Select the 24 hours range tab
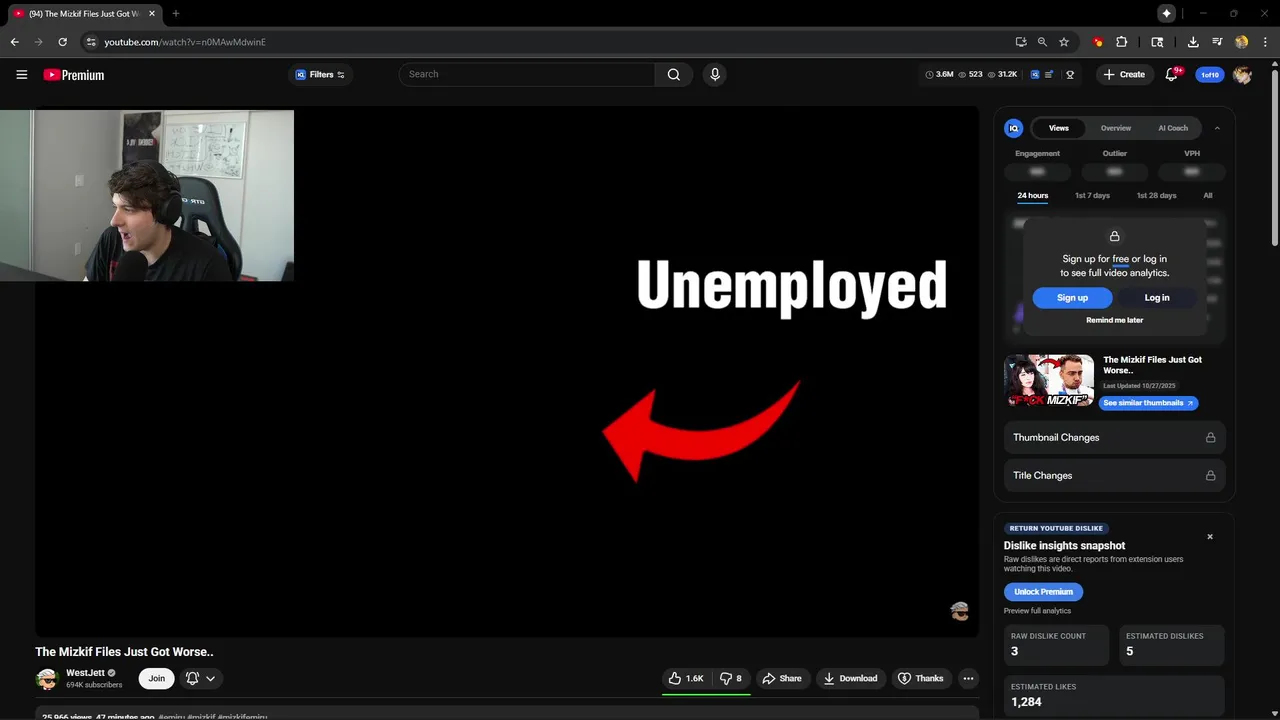 click(x=1033, y=196)
